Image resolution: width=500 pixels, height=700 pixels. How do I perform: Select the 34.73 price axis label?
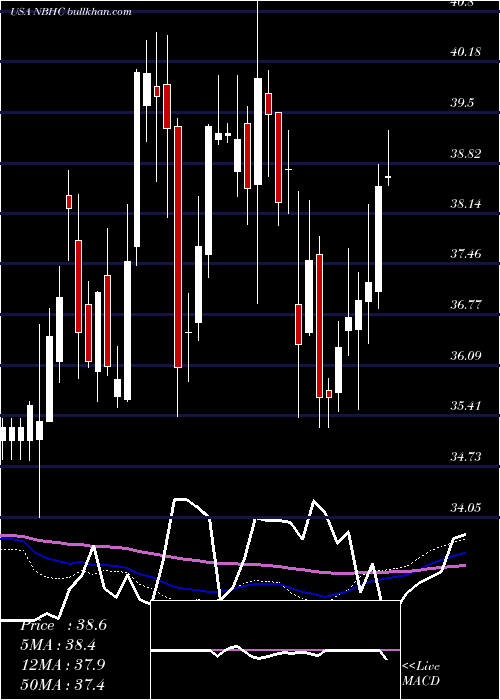point(466,457)
